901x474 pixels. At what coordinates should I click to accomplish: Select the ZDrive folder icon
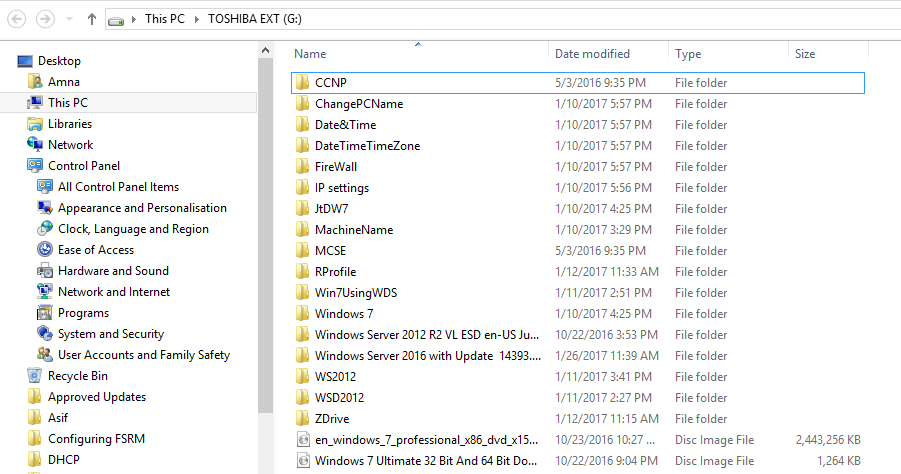coord(303,419)
